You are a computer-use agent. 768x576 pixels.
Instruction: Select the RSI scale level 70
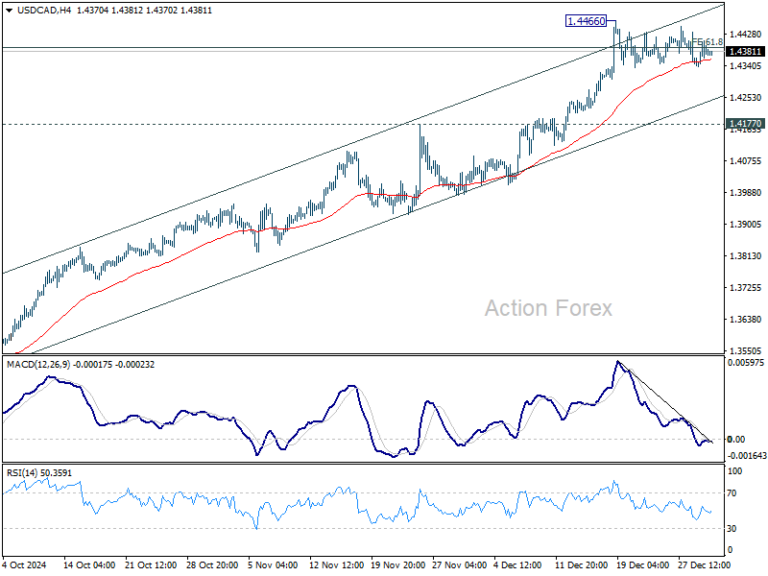pos(732,493)
